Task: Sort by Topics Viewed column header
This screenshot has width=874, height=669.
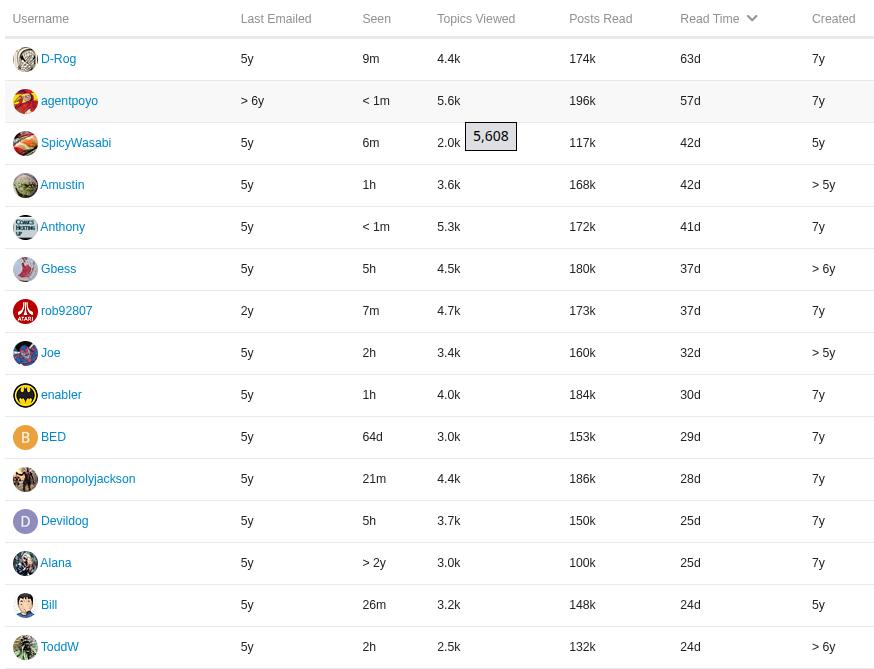Action: 476,19
